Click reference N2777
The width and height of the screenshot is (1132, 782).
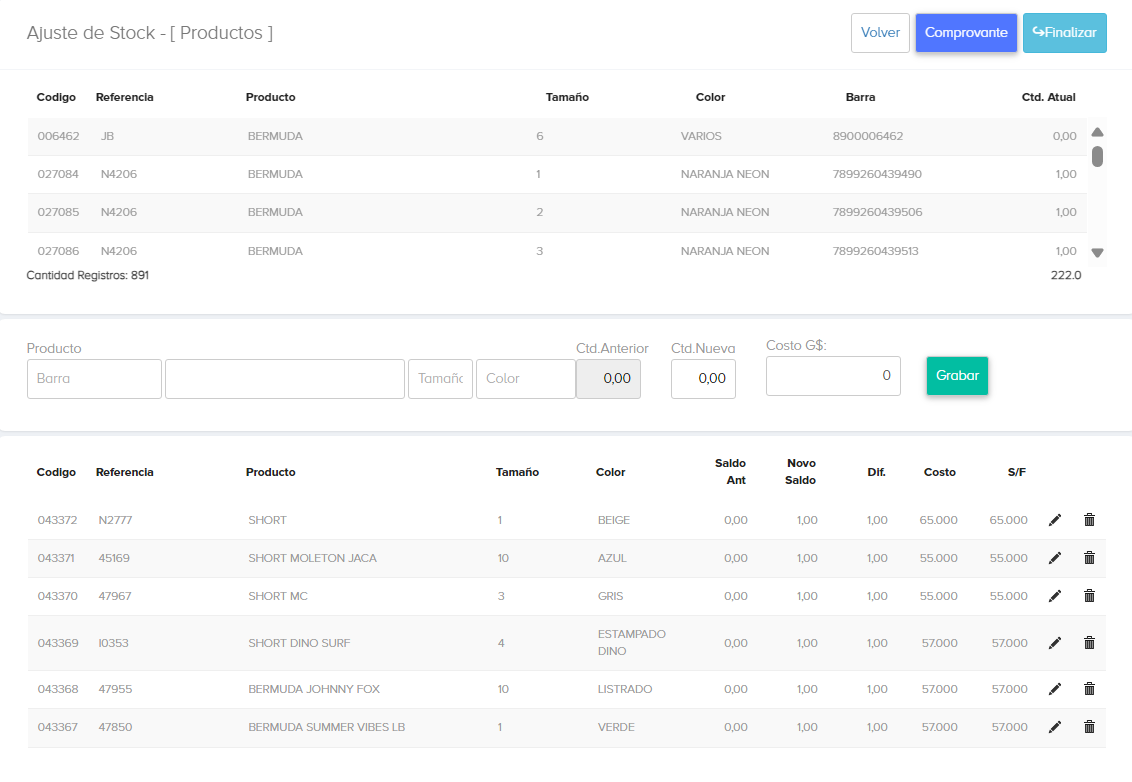[116, 520]
